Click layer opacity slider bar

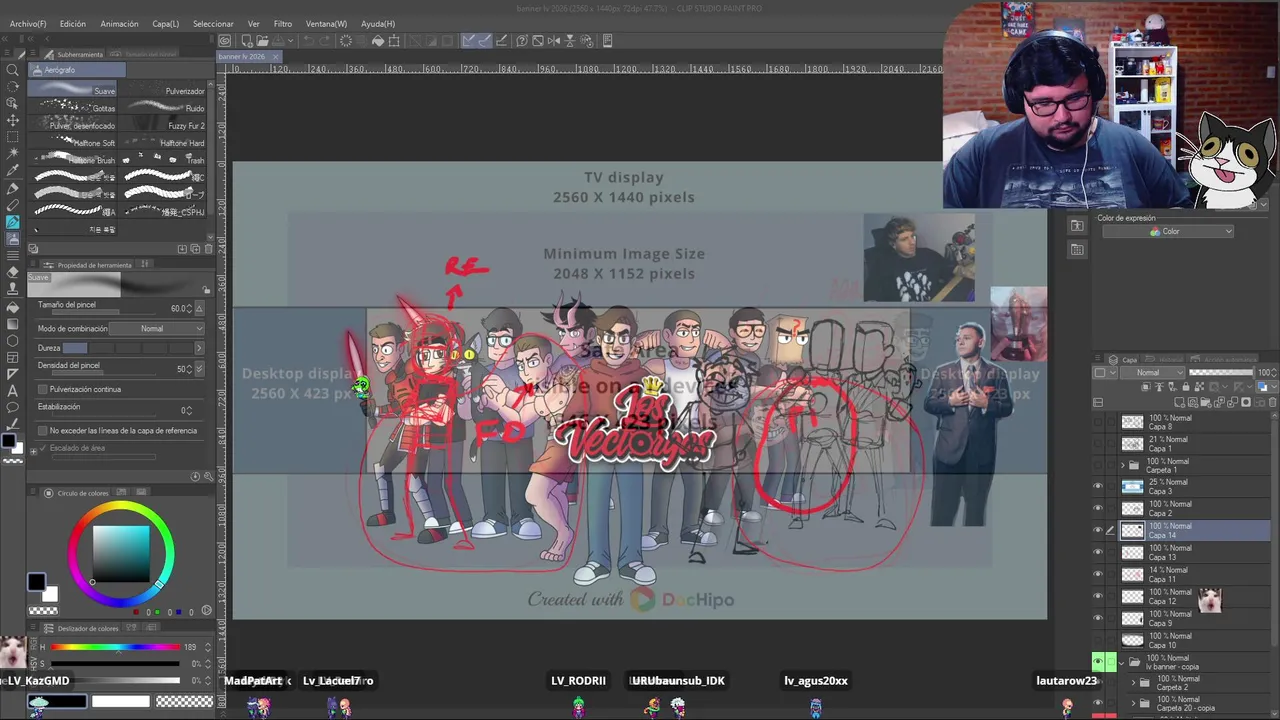pos(1220,373)
